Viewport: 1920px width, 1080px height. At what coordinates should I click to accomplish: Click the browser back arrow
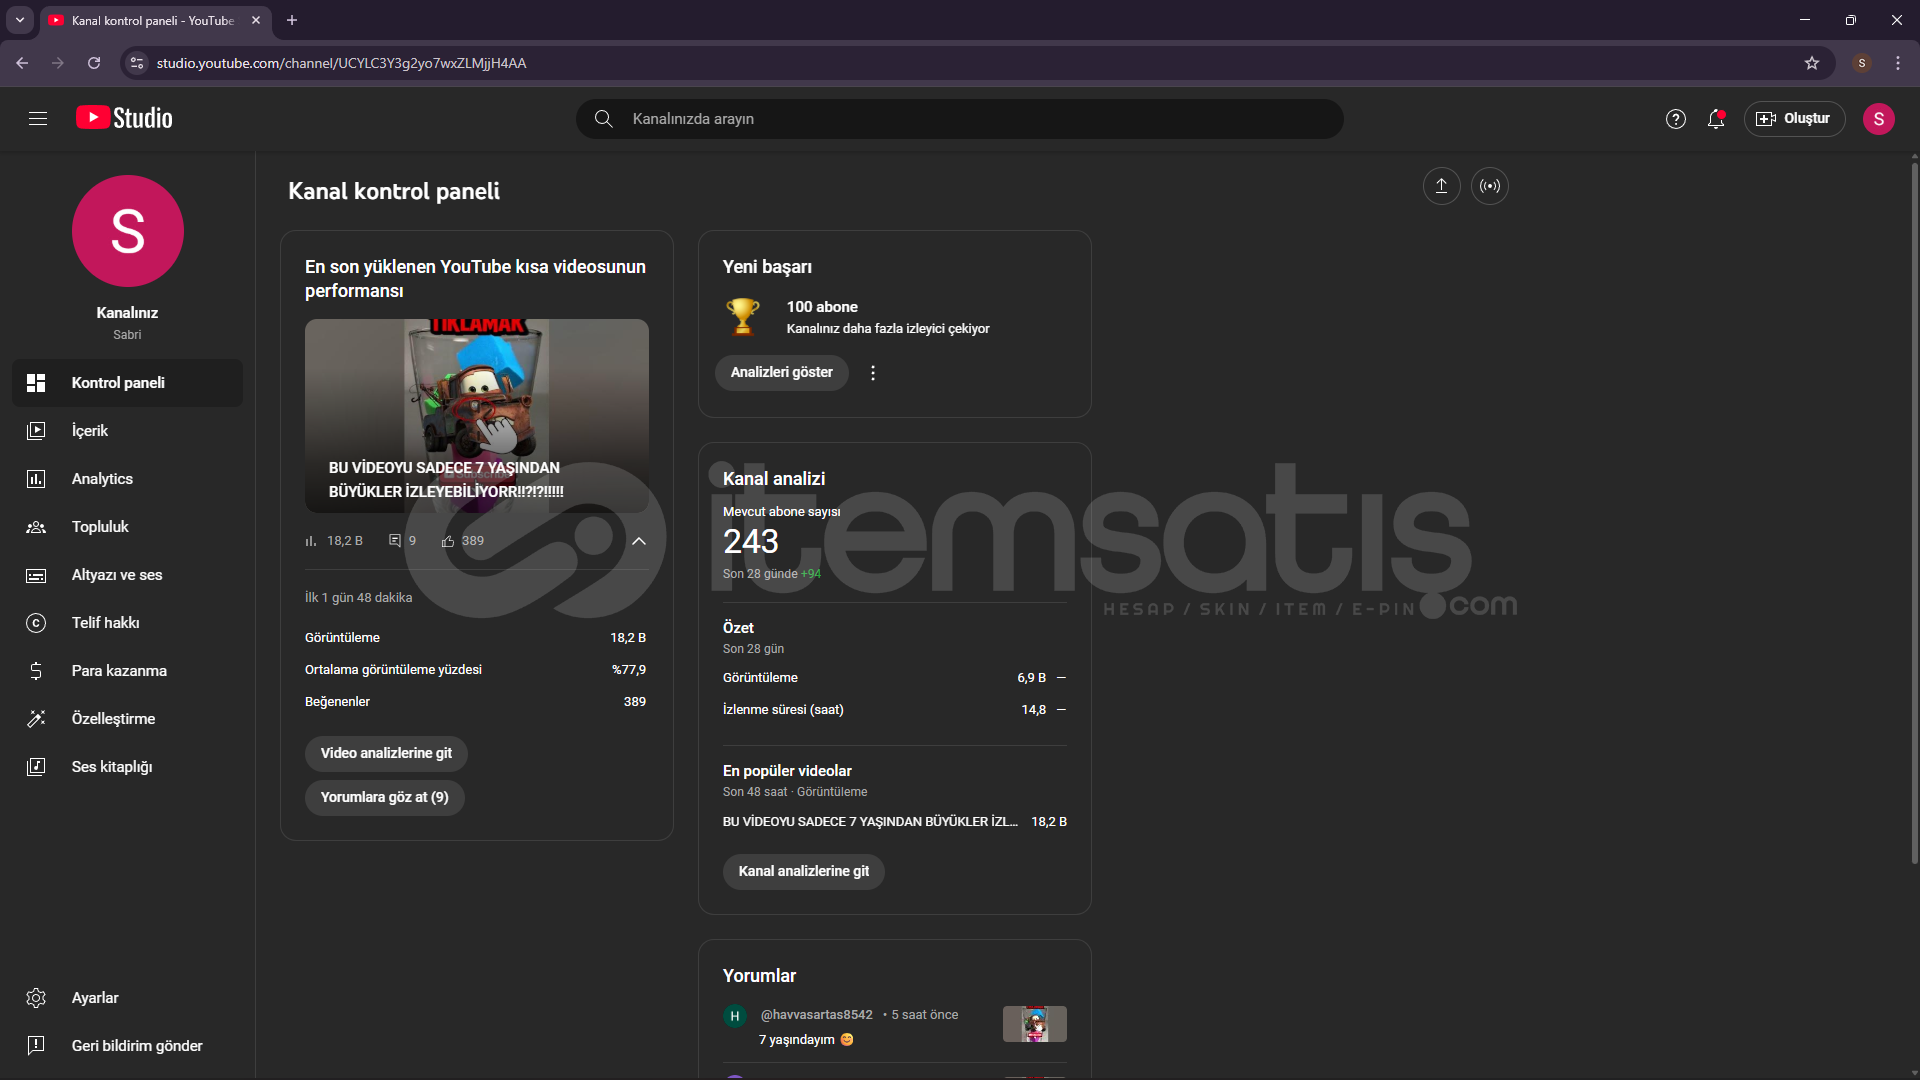pyautogui.click(x=22, y=63)
